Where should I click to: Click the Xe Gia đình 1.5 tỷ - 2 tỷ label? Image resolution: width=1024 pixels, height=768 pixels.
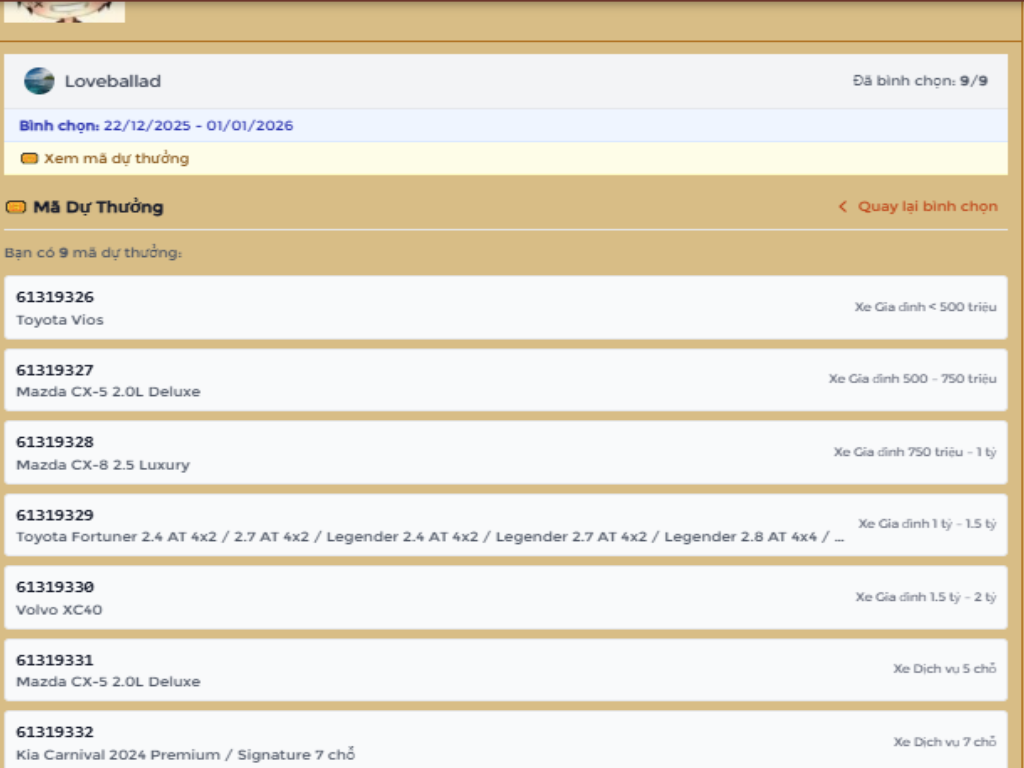925,597
